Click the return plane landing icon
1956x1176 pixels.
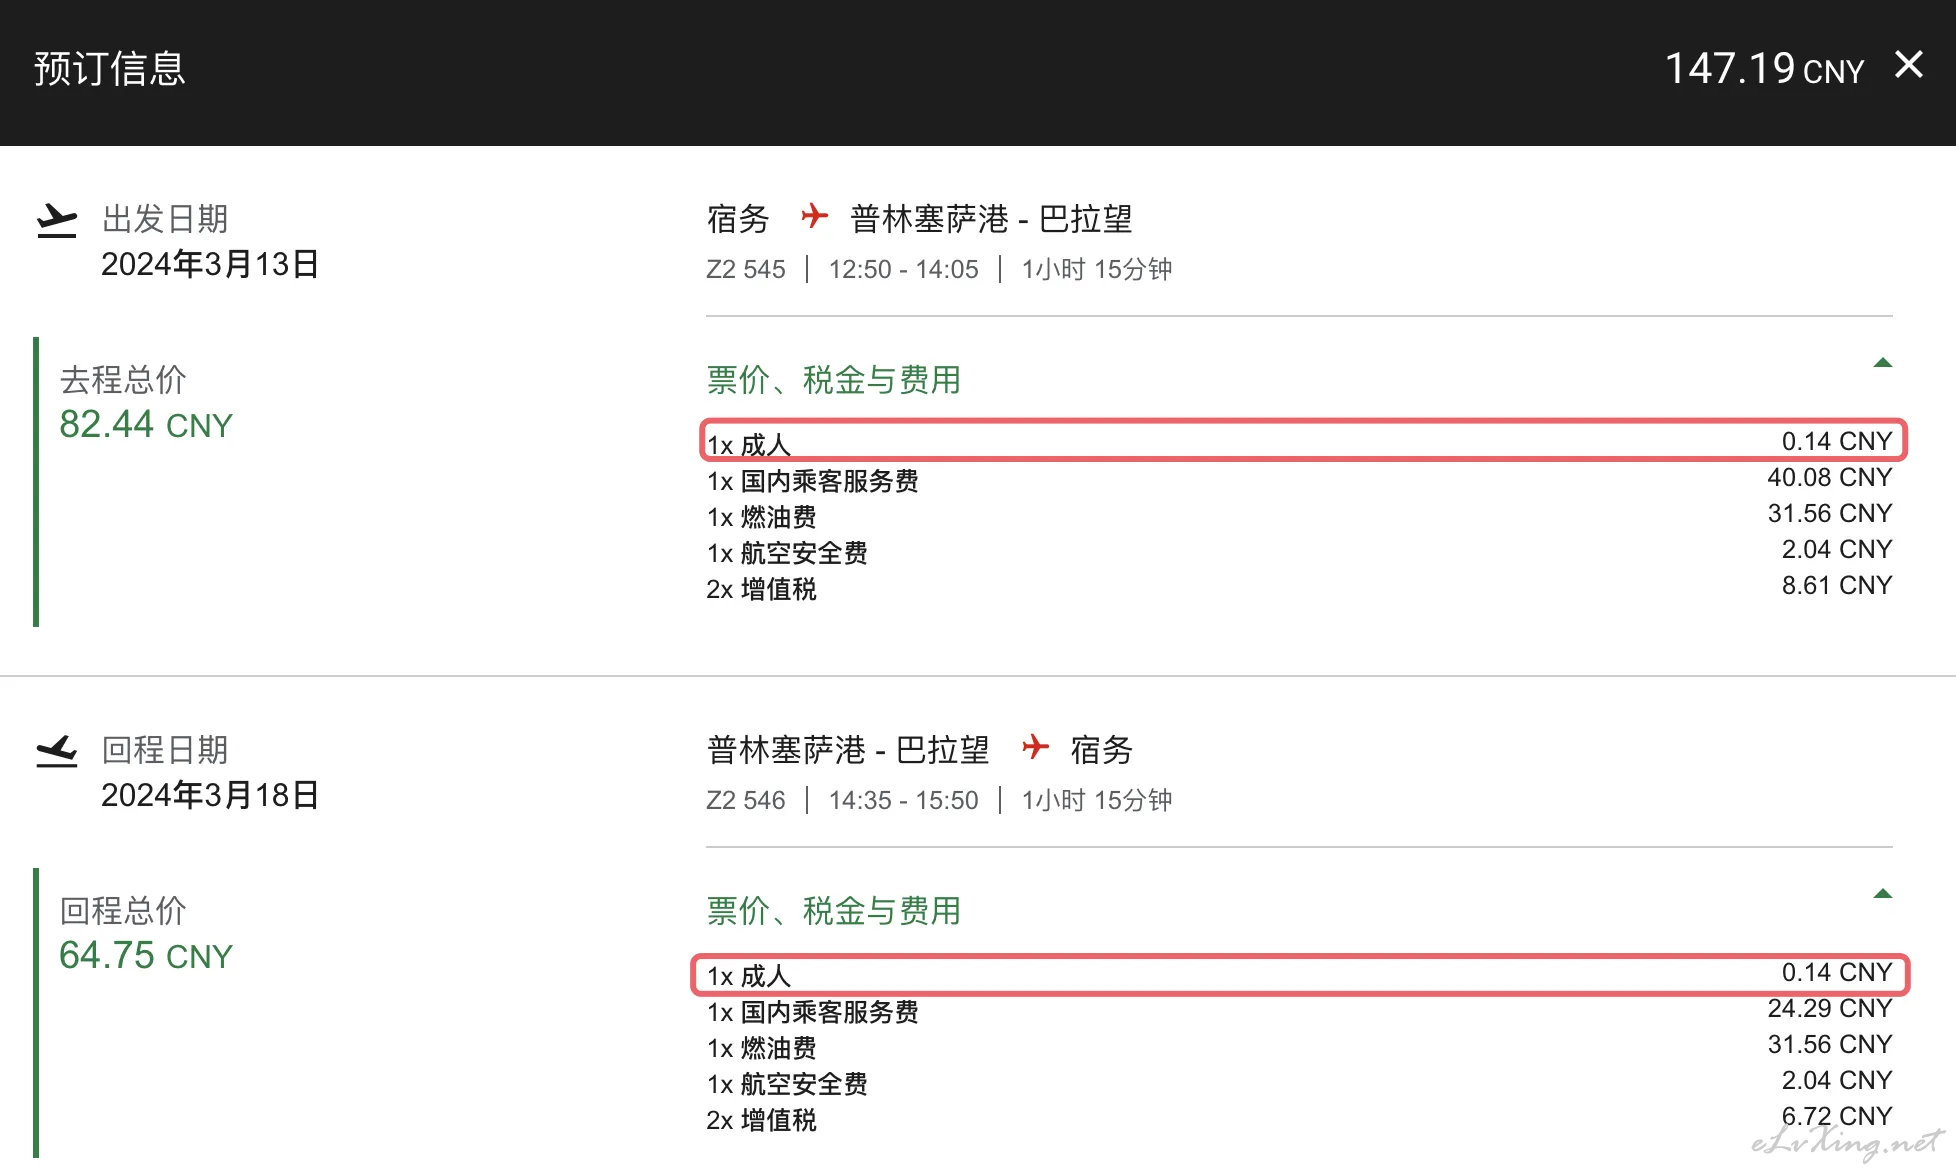(x=56, y=751)
